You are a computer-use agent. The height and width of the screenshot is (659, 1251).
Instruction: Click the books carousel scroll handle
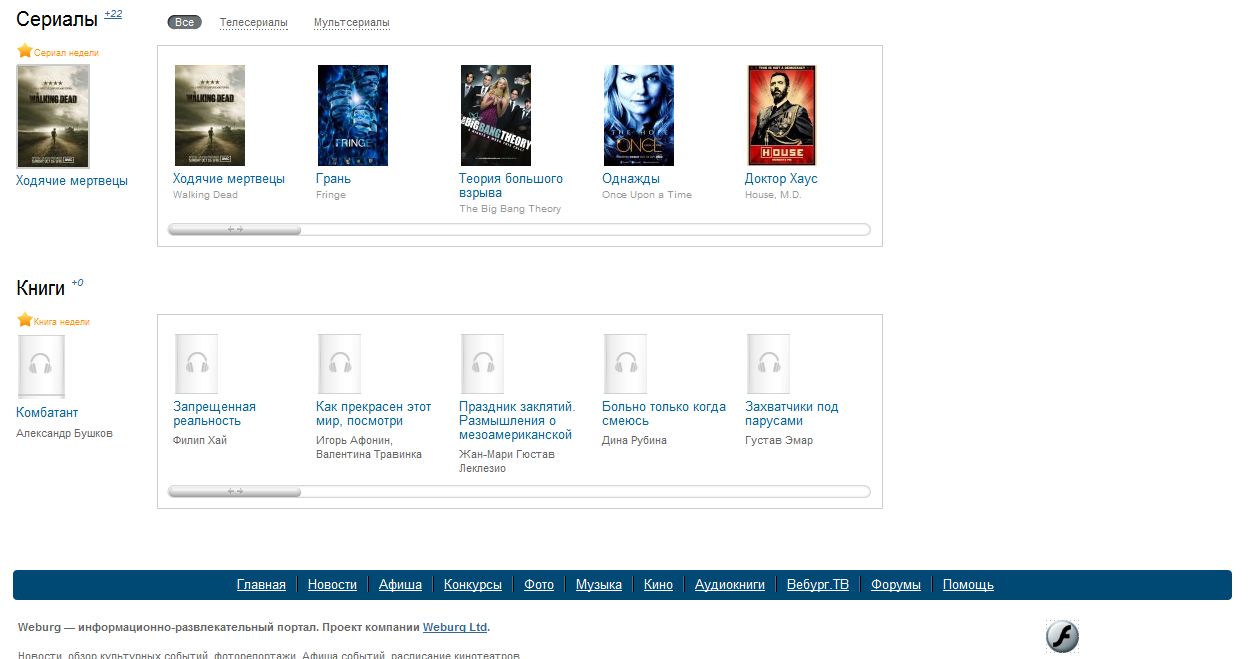(x=235, y=492)
